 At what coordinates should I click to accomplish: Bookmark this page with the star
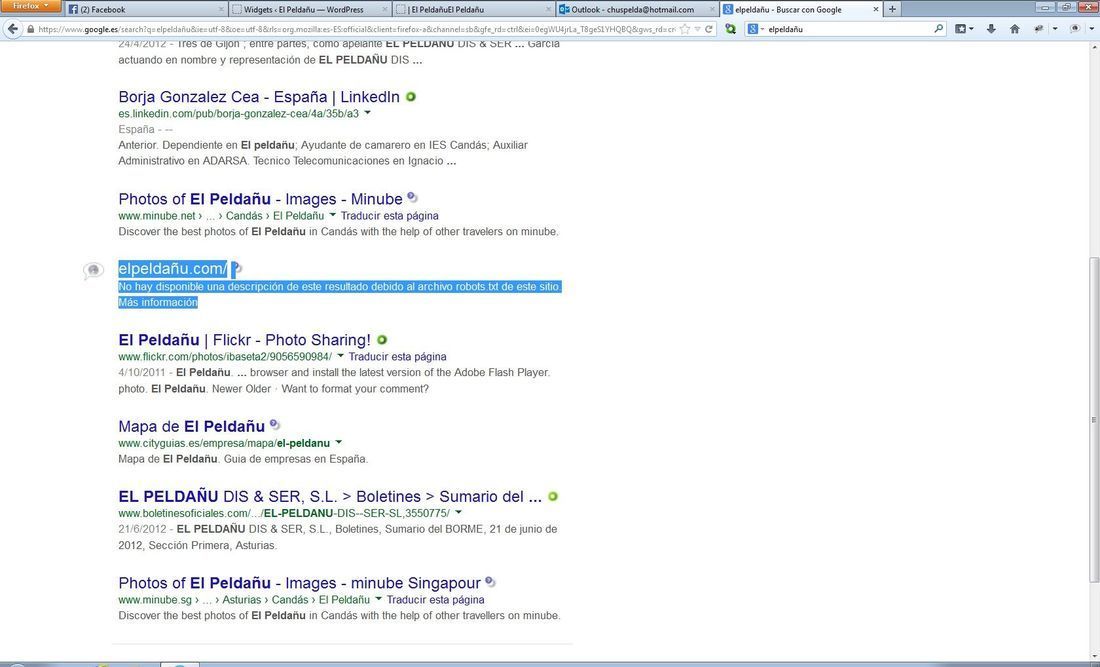685,29
